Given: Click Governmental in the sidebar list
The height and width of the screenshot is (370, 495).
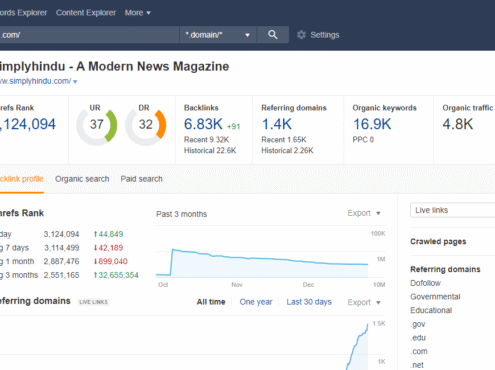Looking at the screenshot, I should tap(435, 297).
